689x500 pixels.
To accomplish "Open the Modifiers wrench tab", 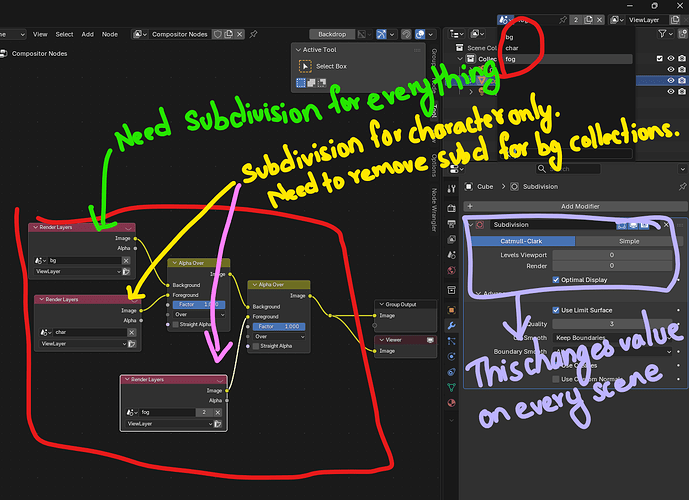I will click(x=451, y=326).
